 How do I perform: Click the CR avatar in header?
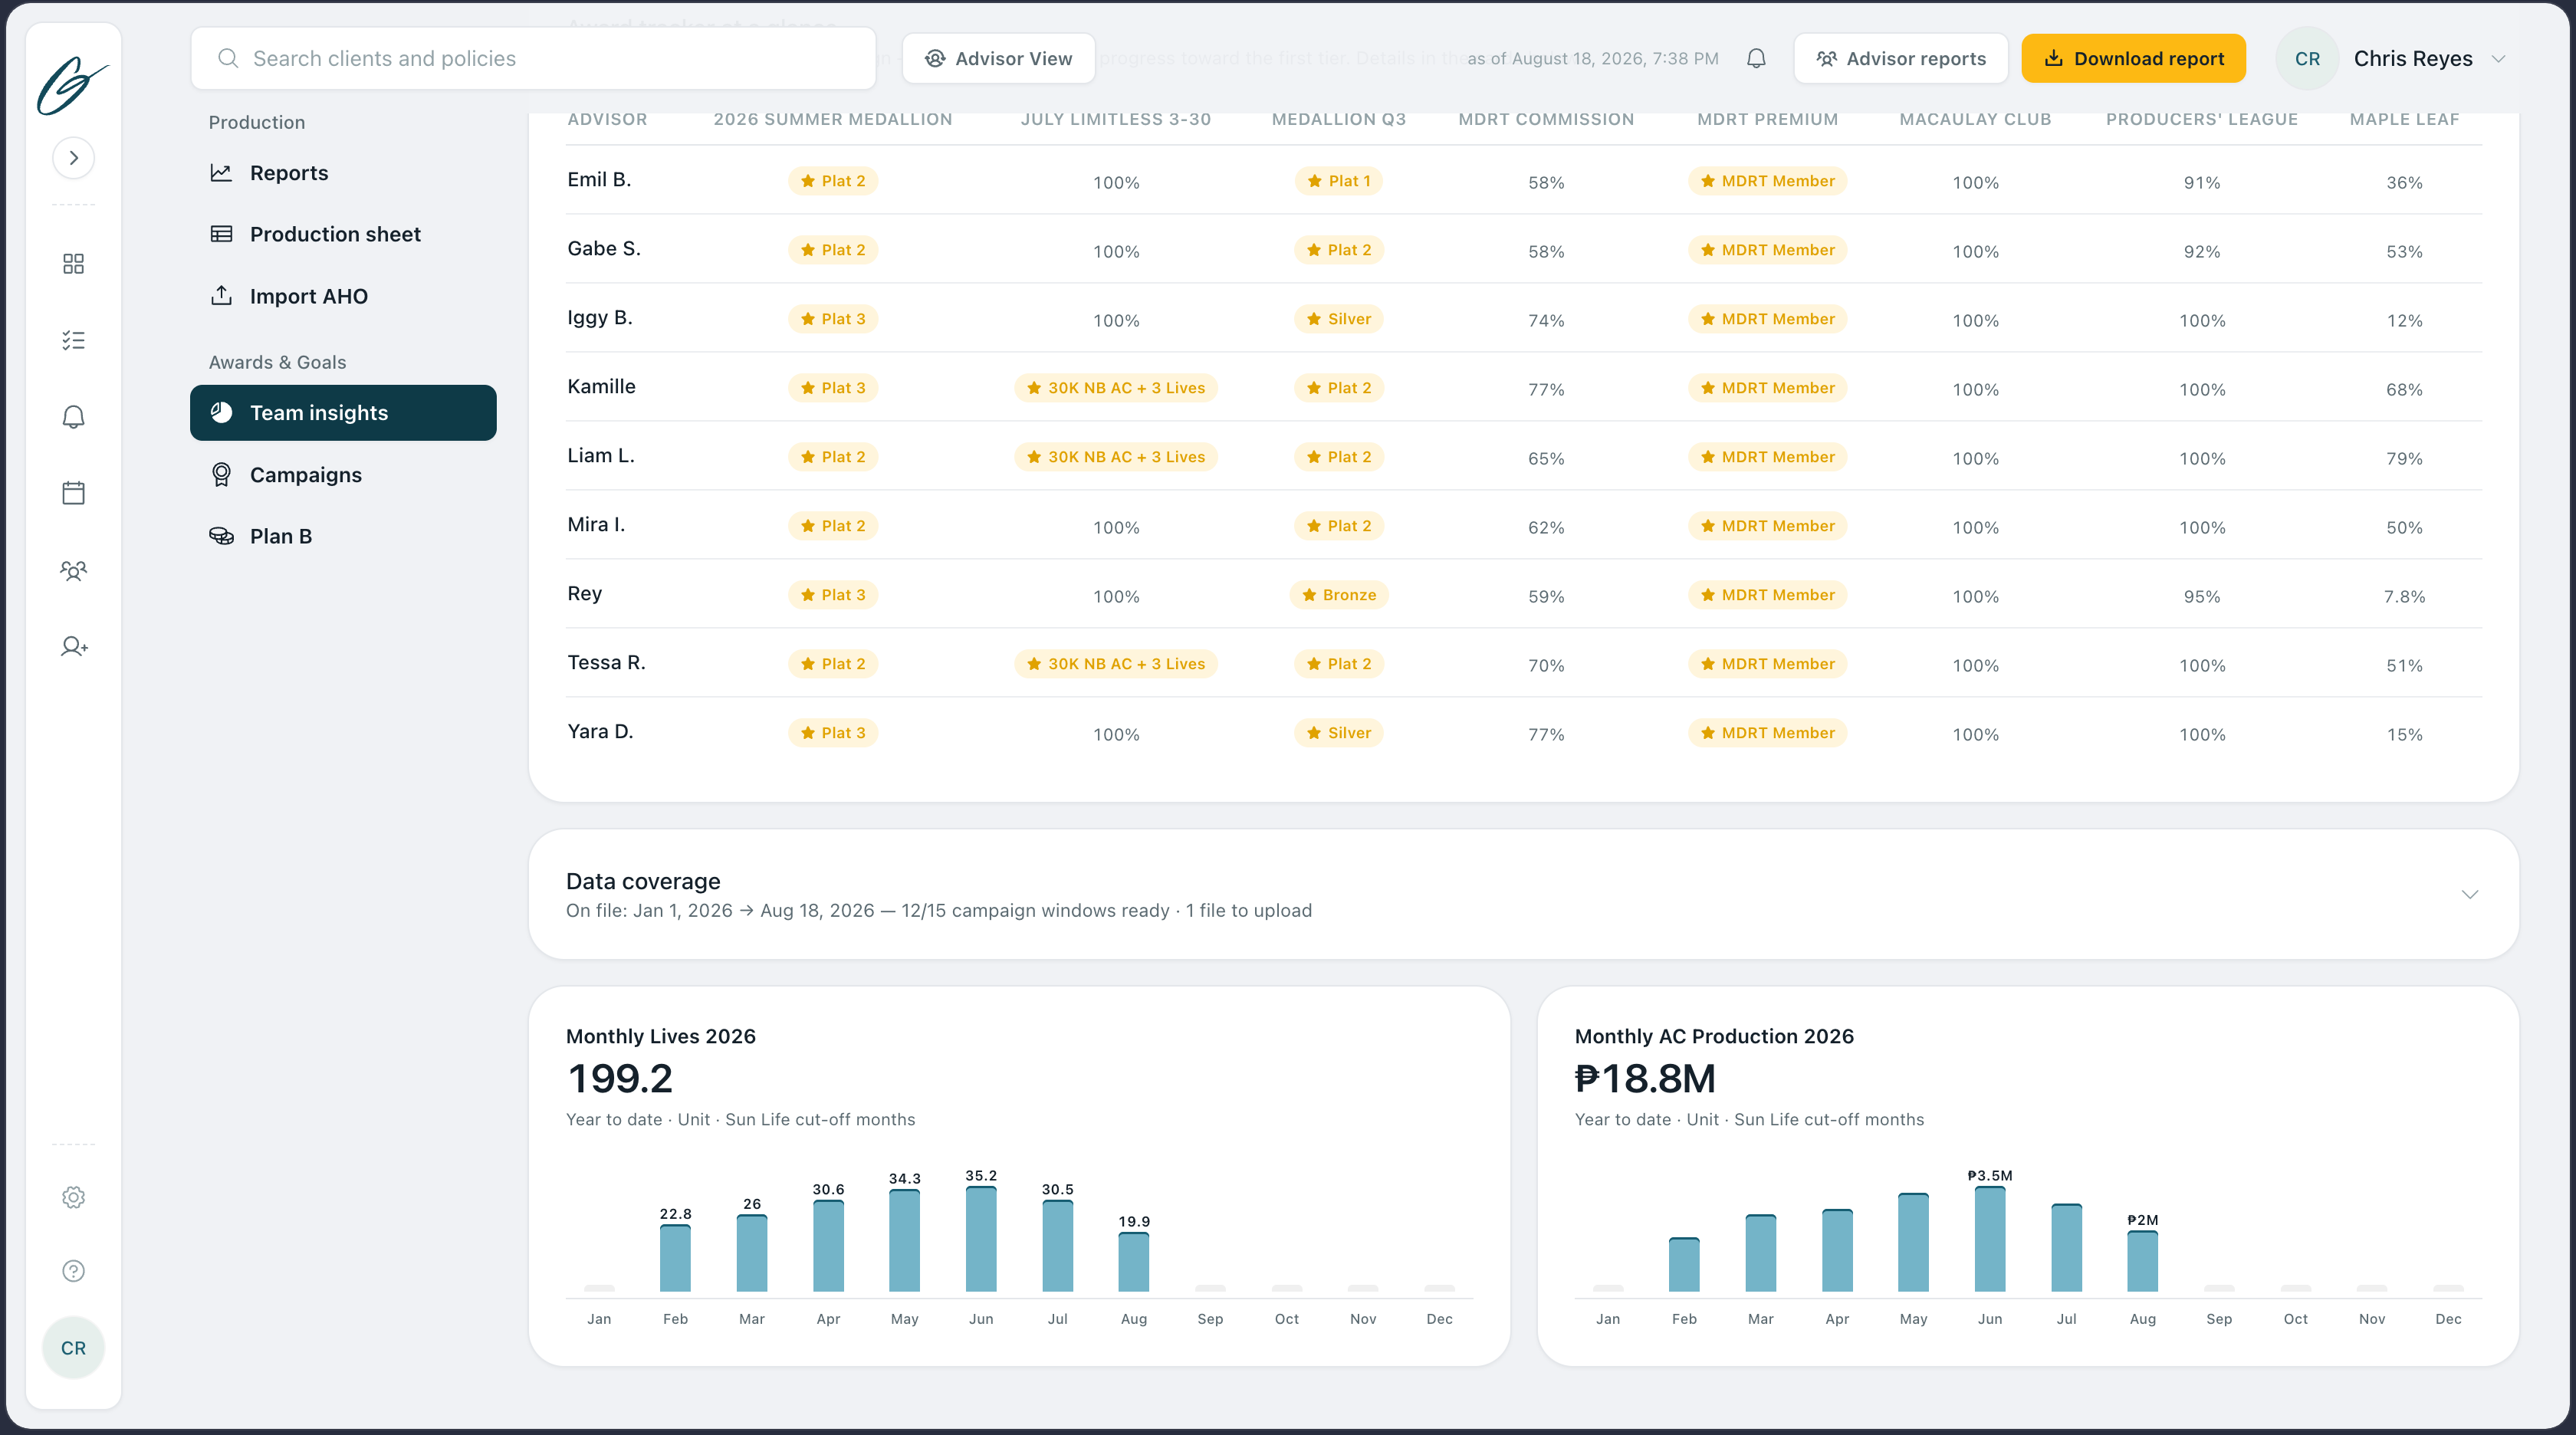[x=2307, y=58]
